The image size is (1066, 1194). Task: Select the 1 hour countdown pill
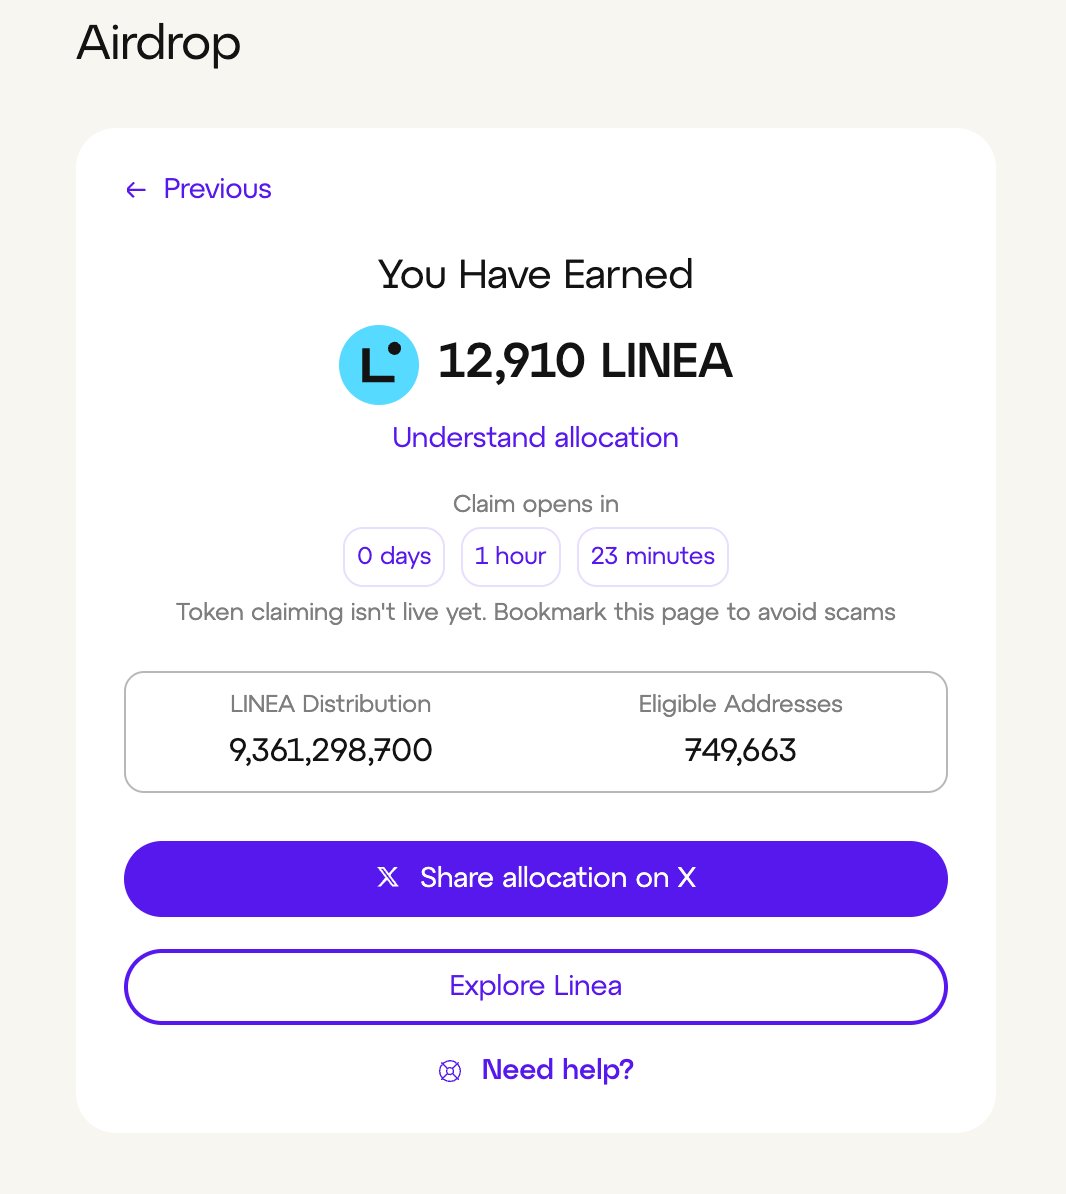click(x=511, y=557)
